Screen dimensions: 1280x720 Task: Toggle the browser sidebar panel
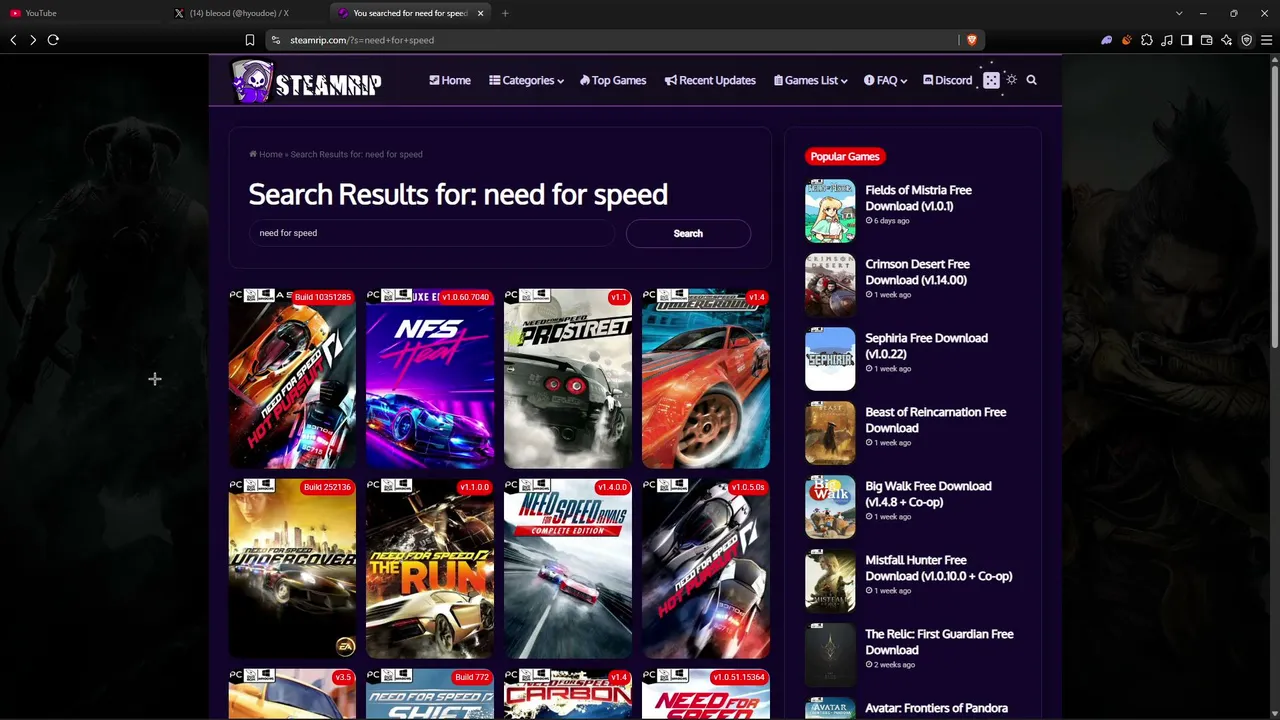[x=1186, y=40]
